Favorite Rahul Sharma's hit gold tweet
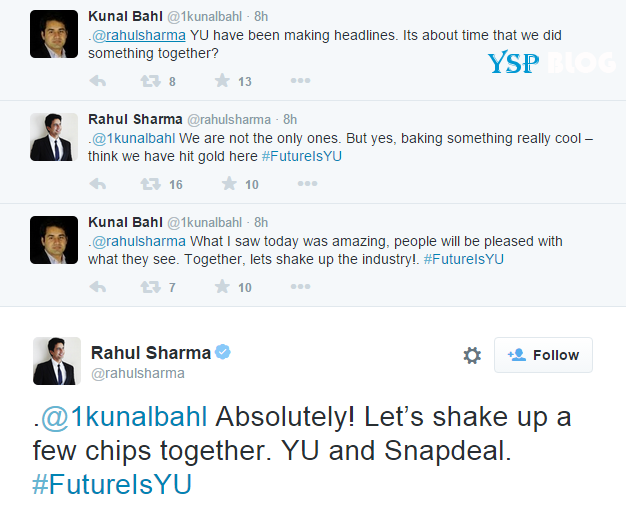The width and height of the screenshot is (626, 507). [228, 184]
